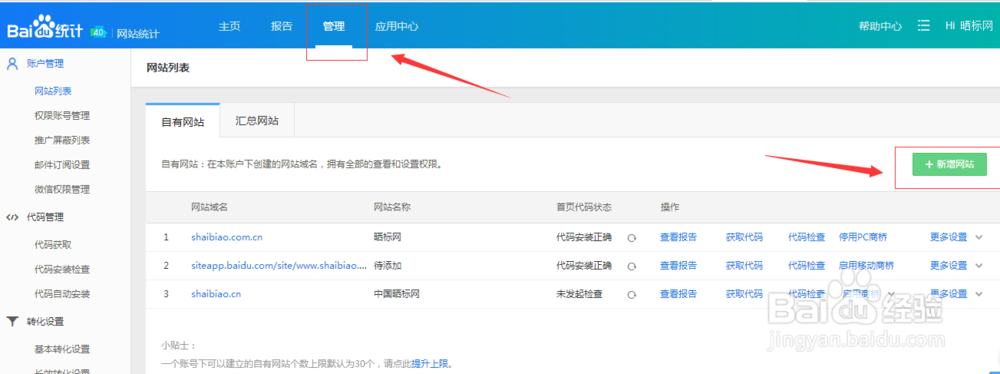1000x374 pixels.
Task: Click 启用移动商桥 for siteapp.baidu.com row
Action: click(x=866, y=266)
